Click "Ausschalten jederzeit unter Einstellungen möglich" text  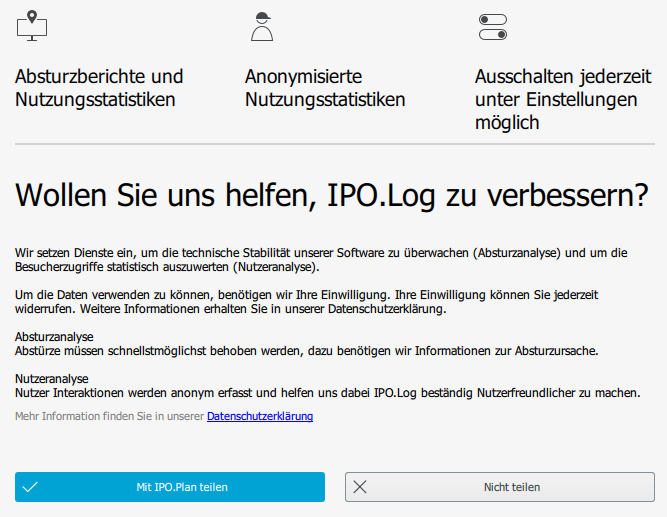pyautogui.click(x=563, y=100)
